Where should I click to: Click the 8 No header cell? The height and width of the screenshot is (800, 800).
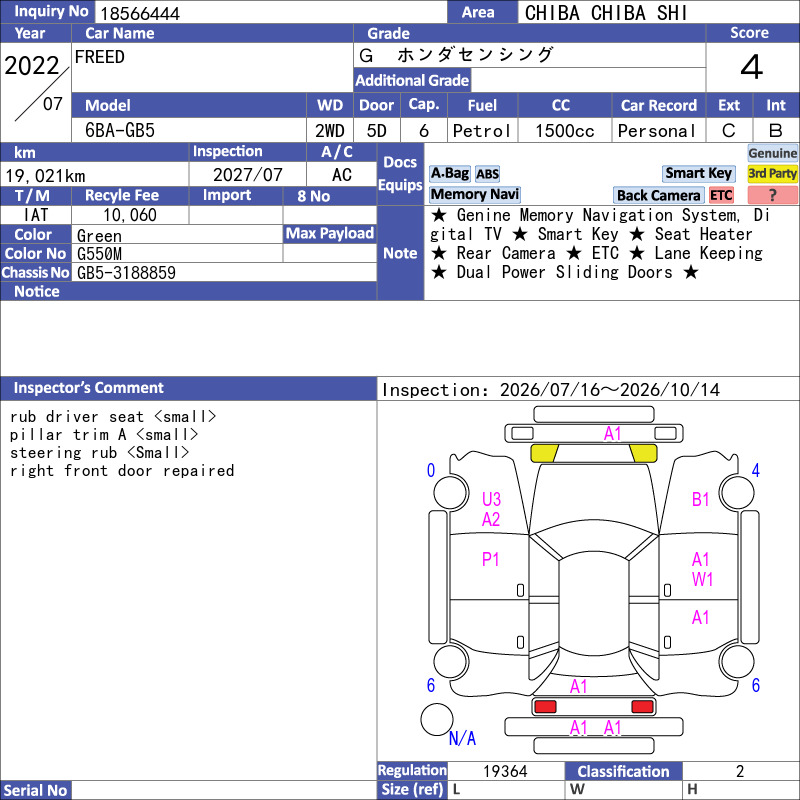(330, 196)
